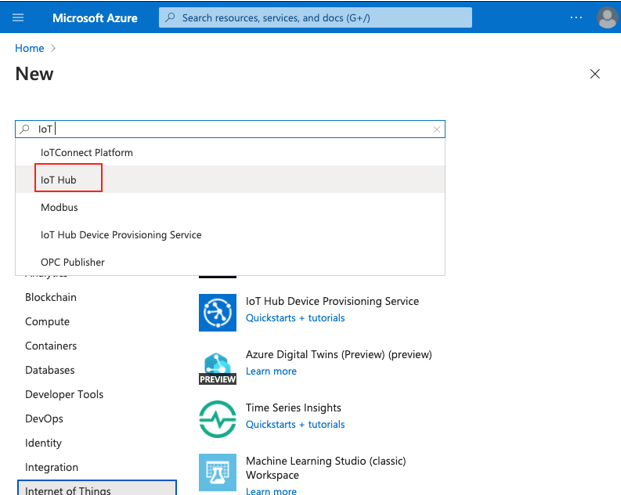The height and width of the screenshot is (495, 621).
Task: Open the more options ellipsis menu
Action: (x=576, y=17)
